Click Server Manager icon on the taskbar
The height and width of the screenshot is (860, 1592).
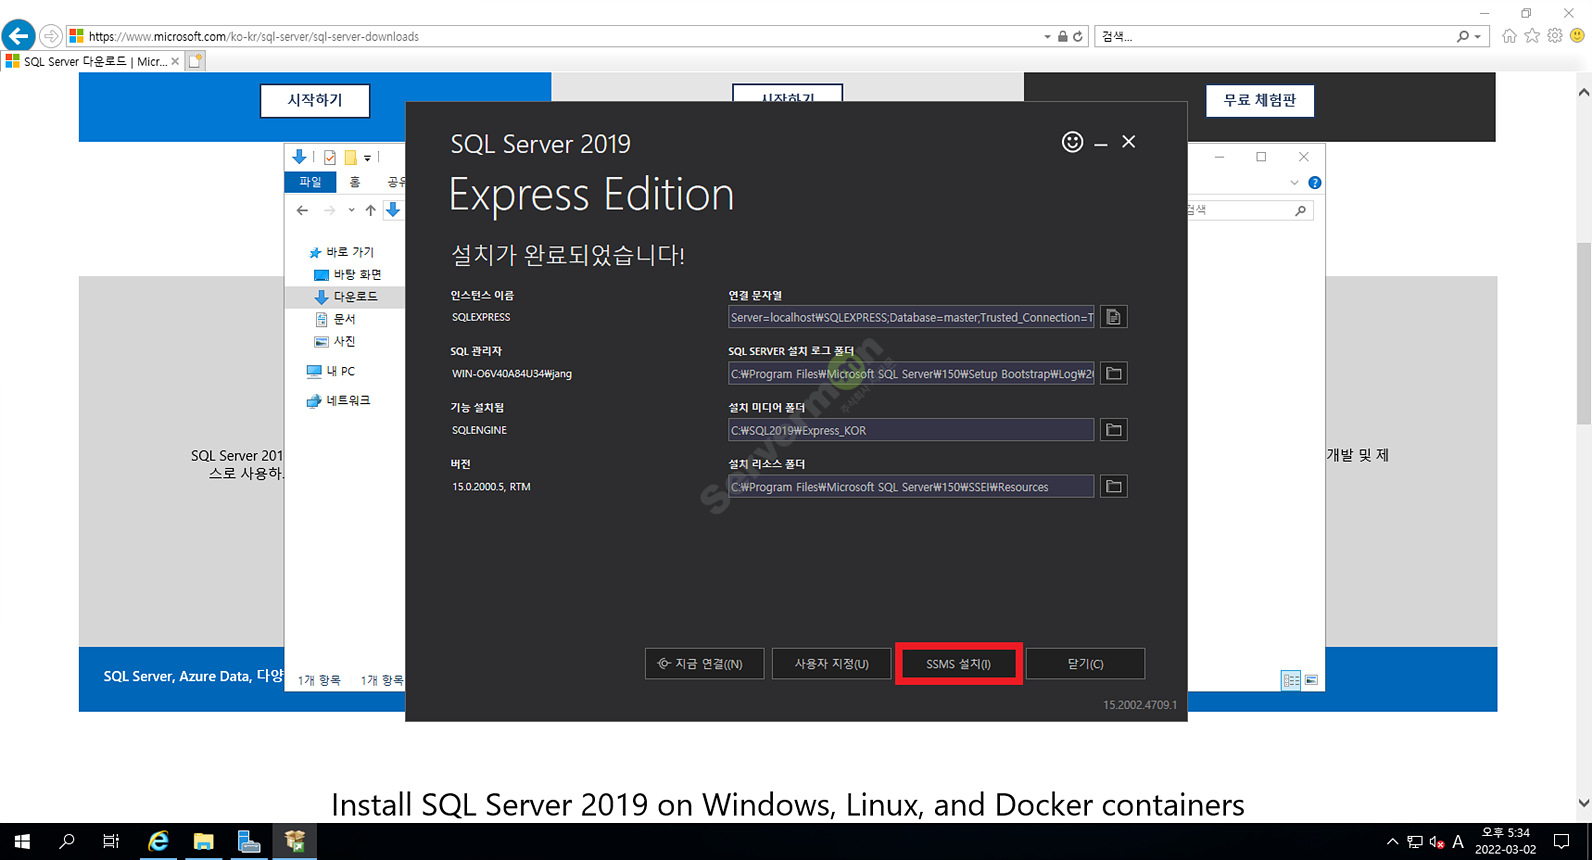click(249, 842)
